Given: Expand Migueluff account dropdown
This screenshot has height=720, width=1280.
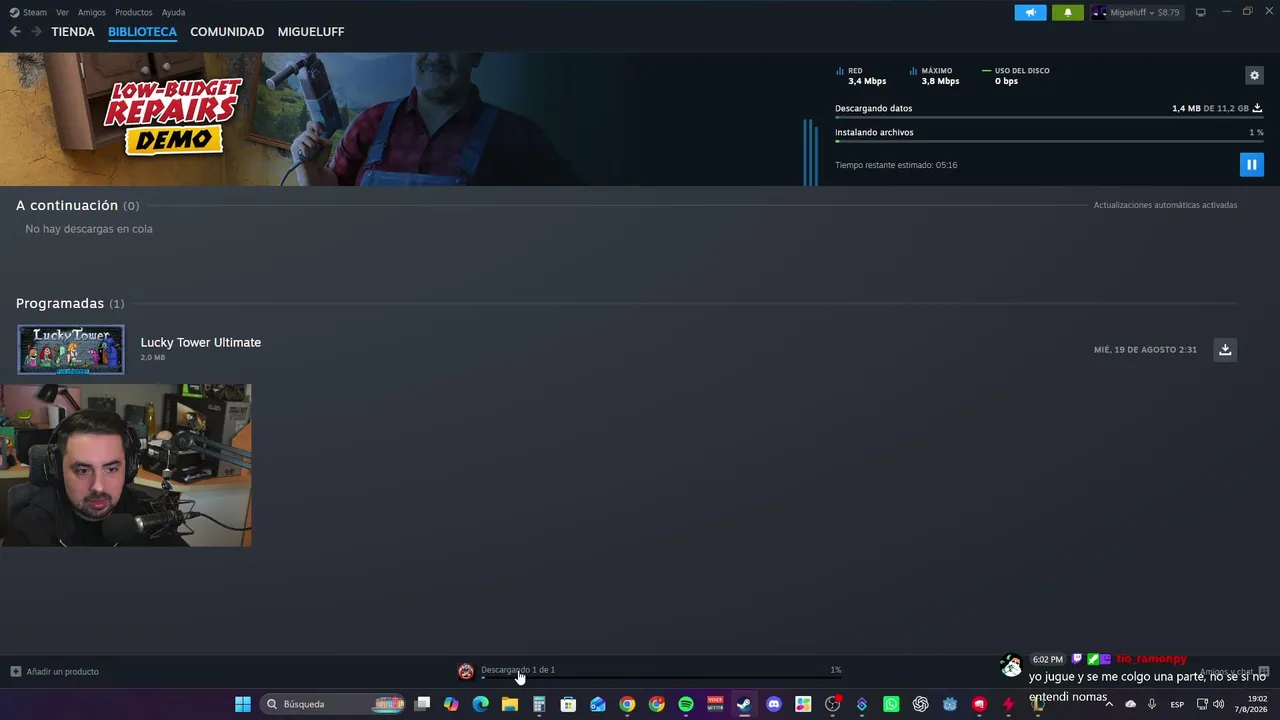Looking at the screenshot, I should (x=1136, y=13).
